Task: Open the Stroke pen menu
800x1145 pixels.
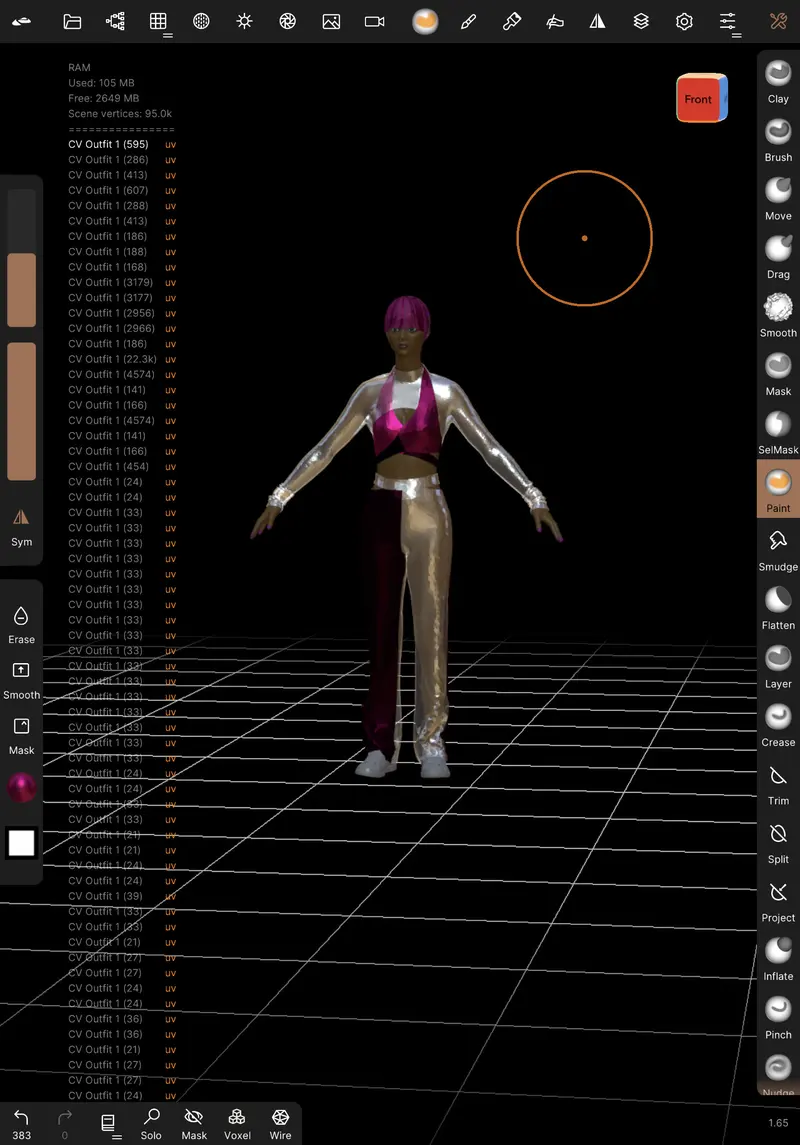Action: point(469,21)
